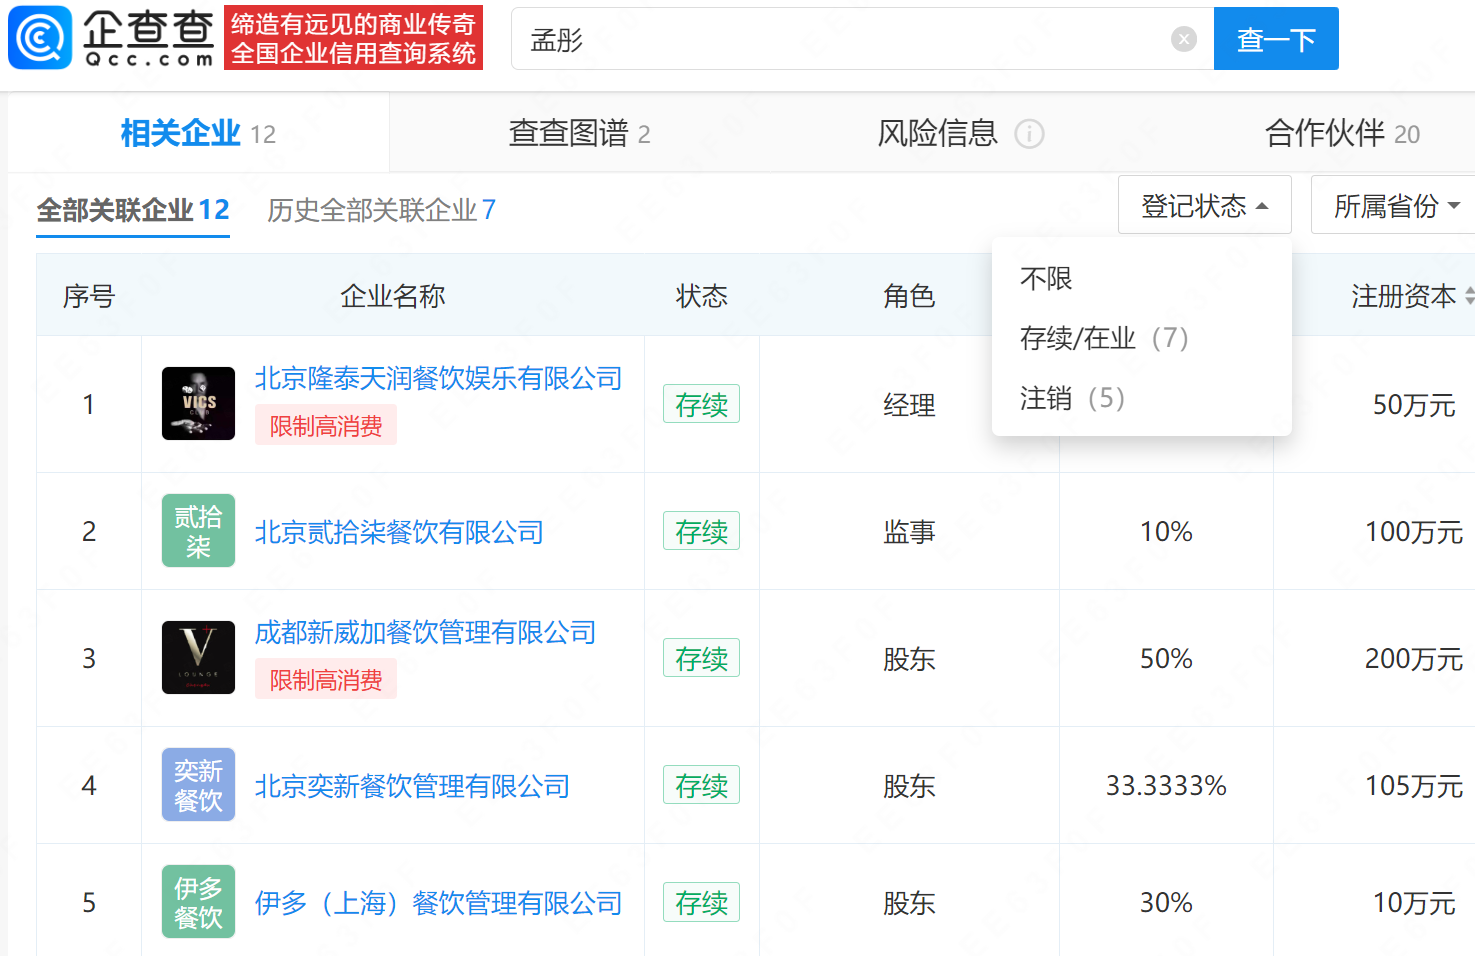Click the 200万元 registered capital cell
The width and height of the screenshot is (1475, 956).
pyautogui.click(x=1414, y=659)
